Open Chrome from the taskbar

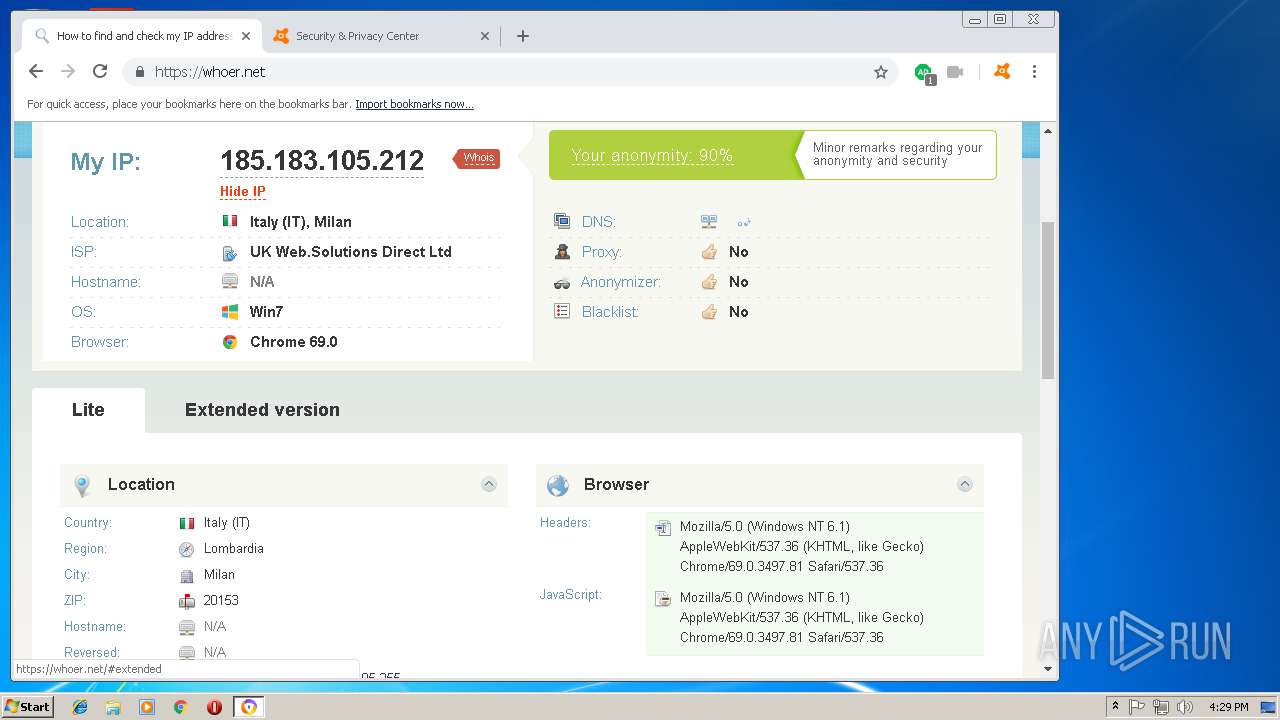click(180, 707)
